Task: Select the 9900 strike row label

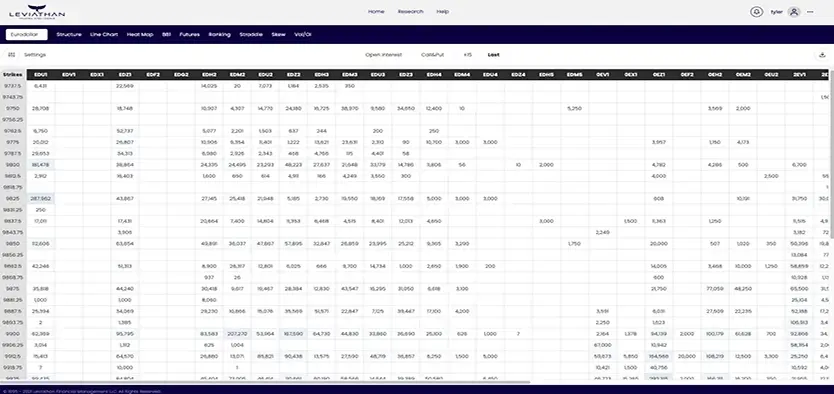Action: pos(12,334)
